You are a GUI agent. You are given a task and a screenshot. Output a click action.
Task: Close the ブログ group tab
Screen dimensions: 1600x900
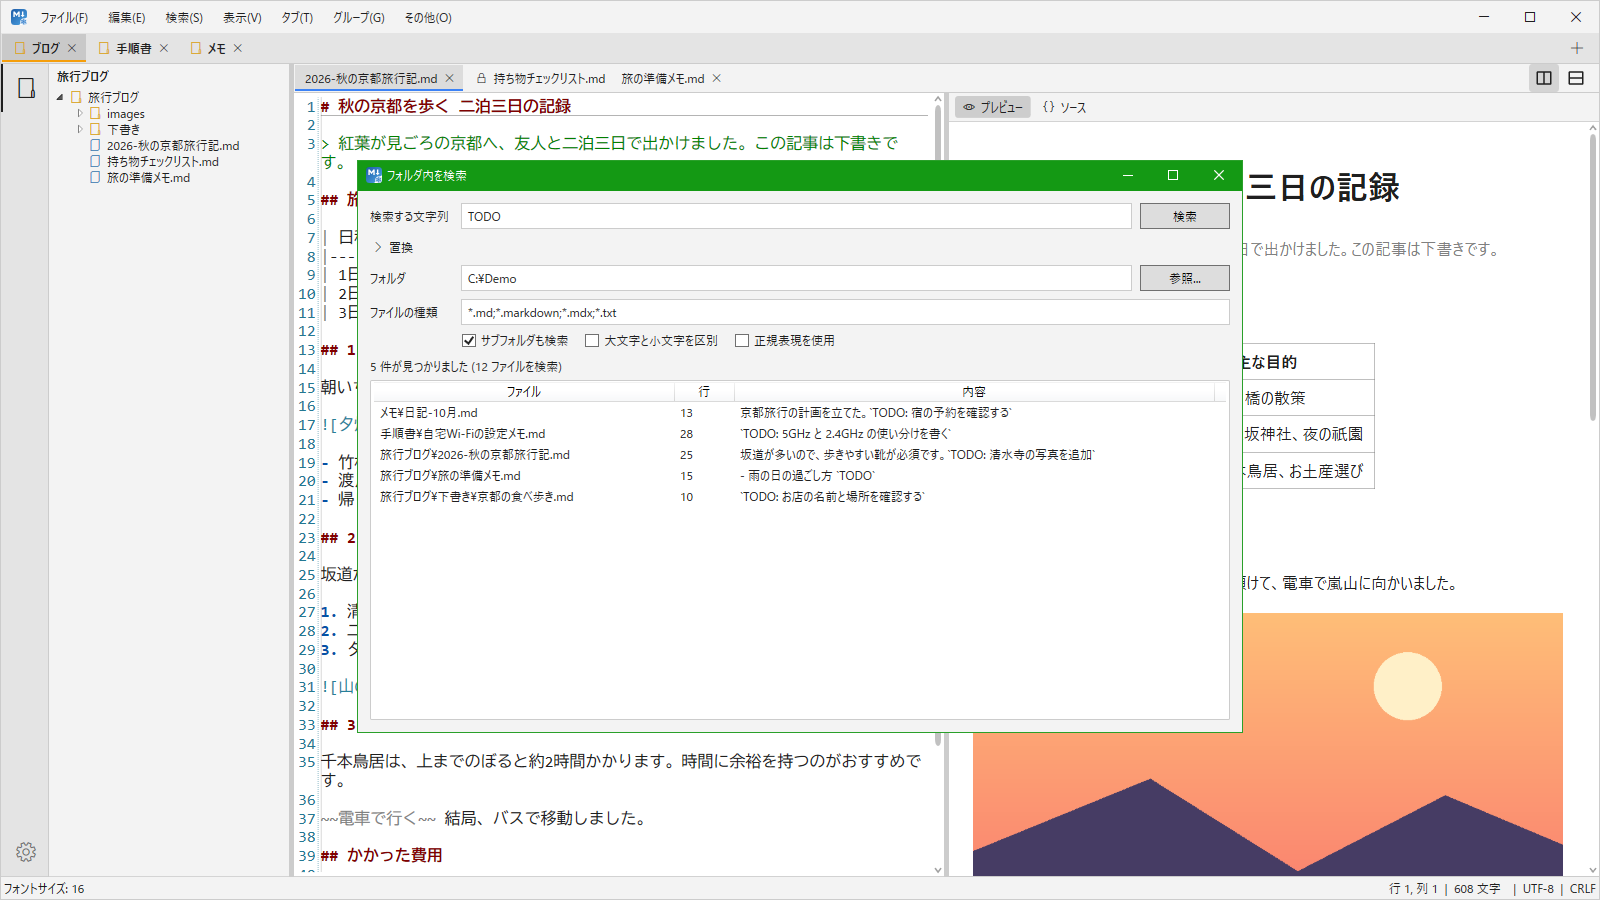click(x=72, y=48)
